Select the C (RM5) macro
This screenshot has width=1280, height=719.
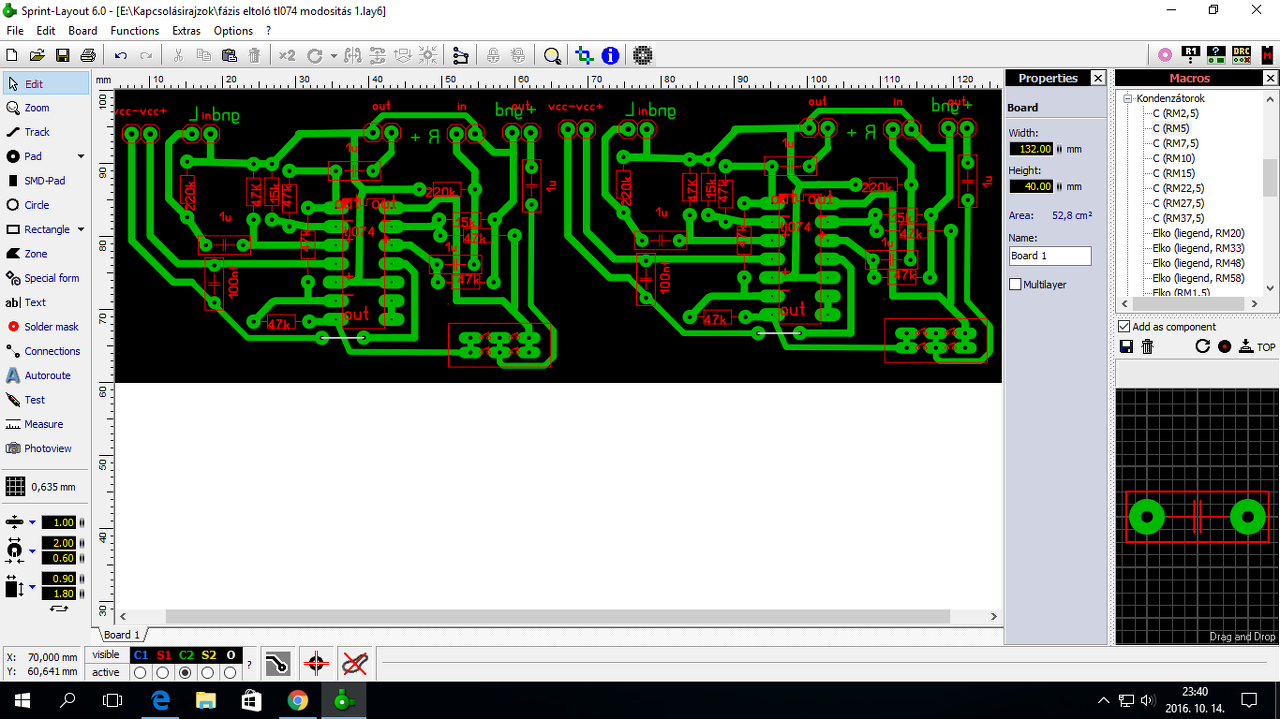1171,128
